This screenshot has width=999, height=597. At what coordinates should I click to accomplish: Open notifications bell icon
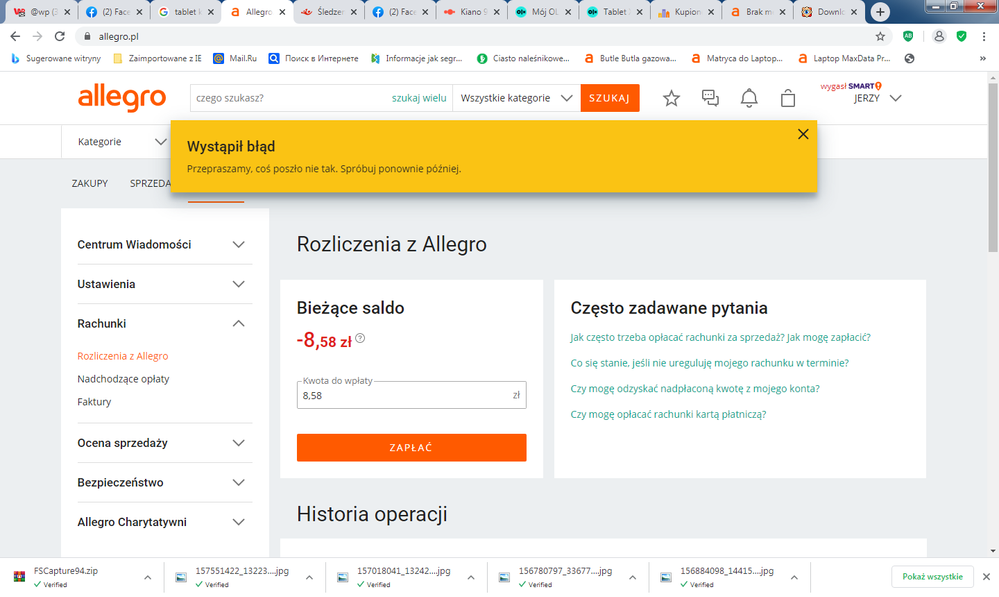tap(749, 98)
